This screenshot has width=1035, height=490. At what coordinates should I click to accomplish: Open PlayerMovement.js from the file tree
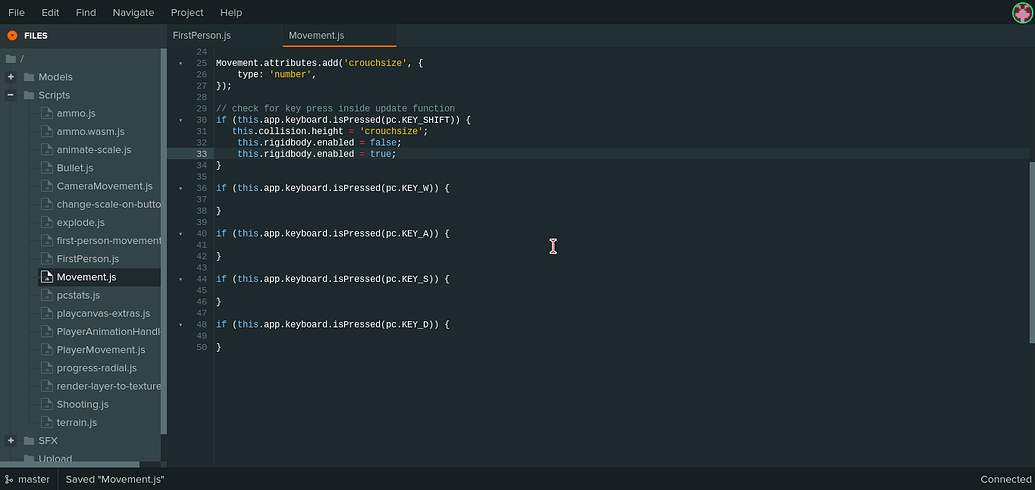click(100, 350)
